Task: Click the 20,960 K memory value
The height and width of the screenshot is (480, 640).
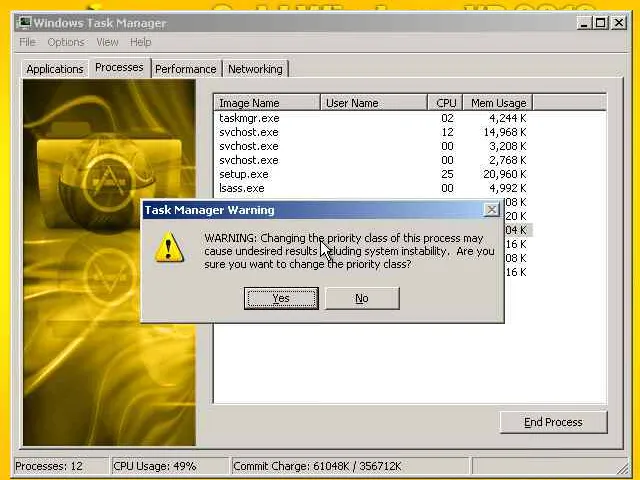Action: (505, 174)
